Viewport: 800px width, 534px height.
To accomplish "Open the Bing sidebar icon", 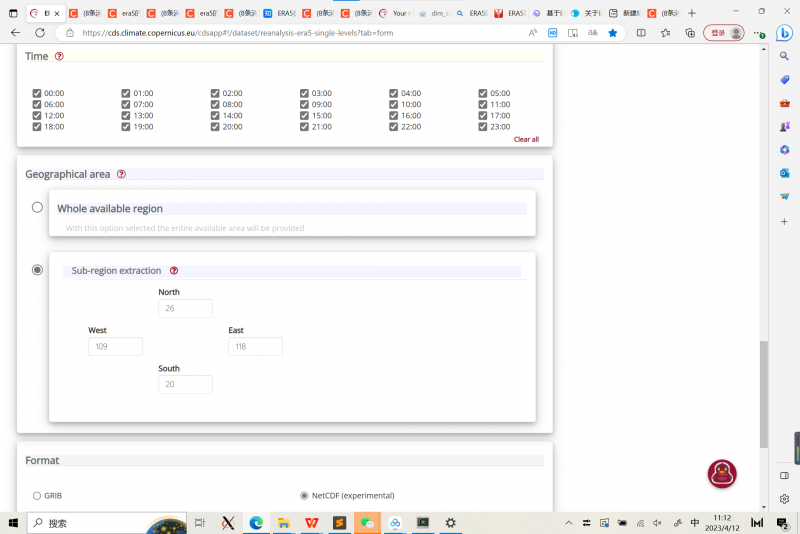I will [x=785, y=32].
